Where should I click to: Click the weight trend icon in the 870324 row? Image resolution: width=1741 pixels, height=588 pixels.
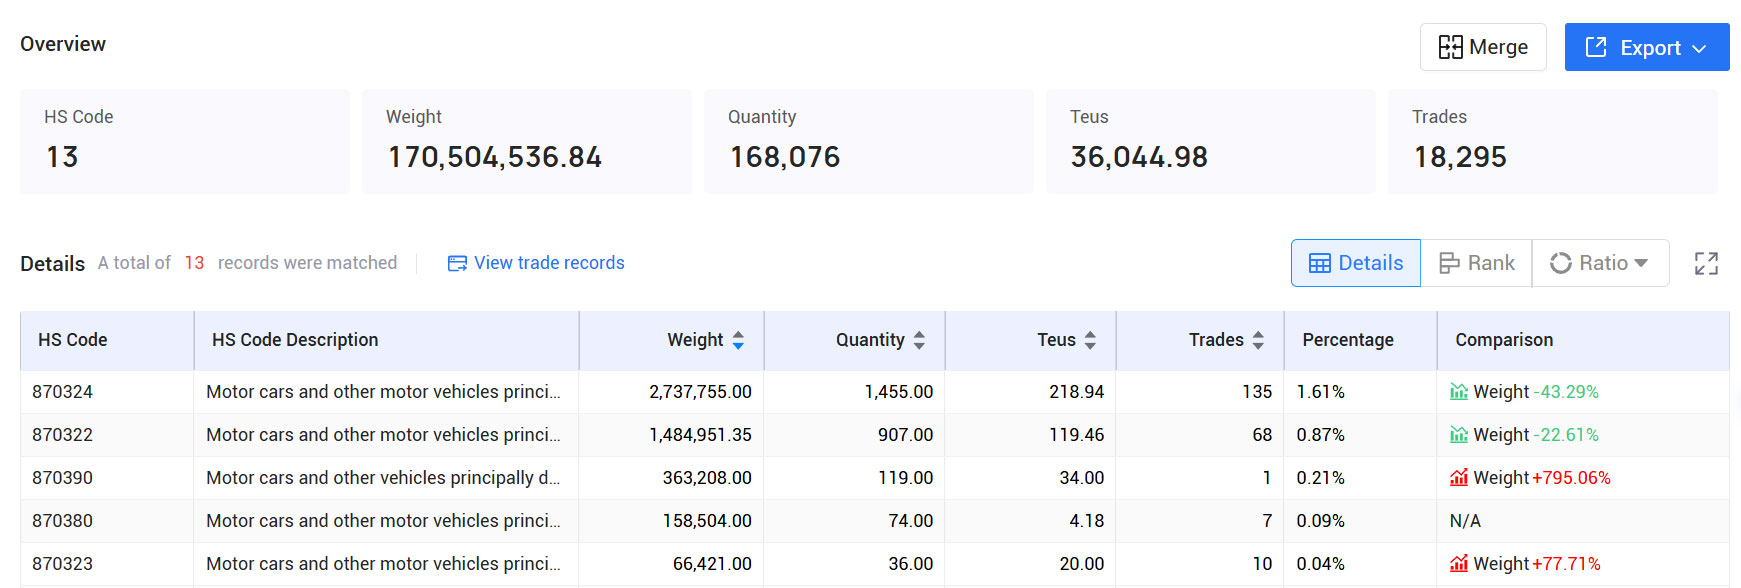1459,392
